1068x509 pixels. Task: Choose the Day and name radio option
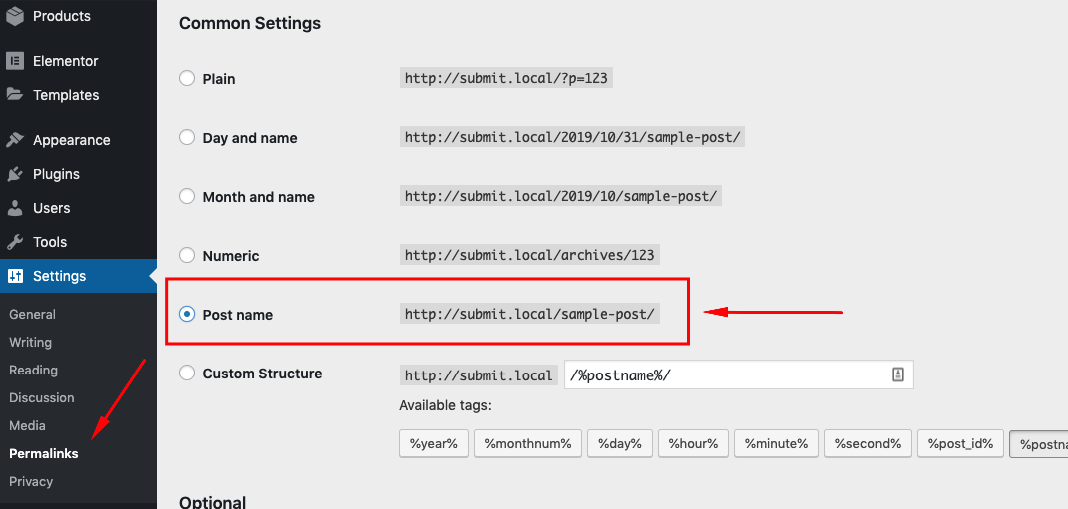pos(187,137)
